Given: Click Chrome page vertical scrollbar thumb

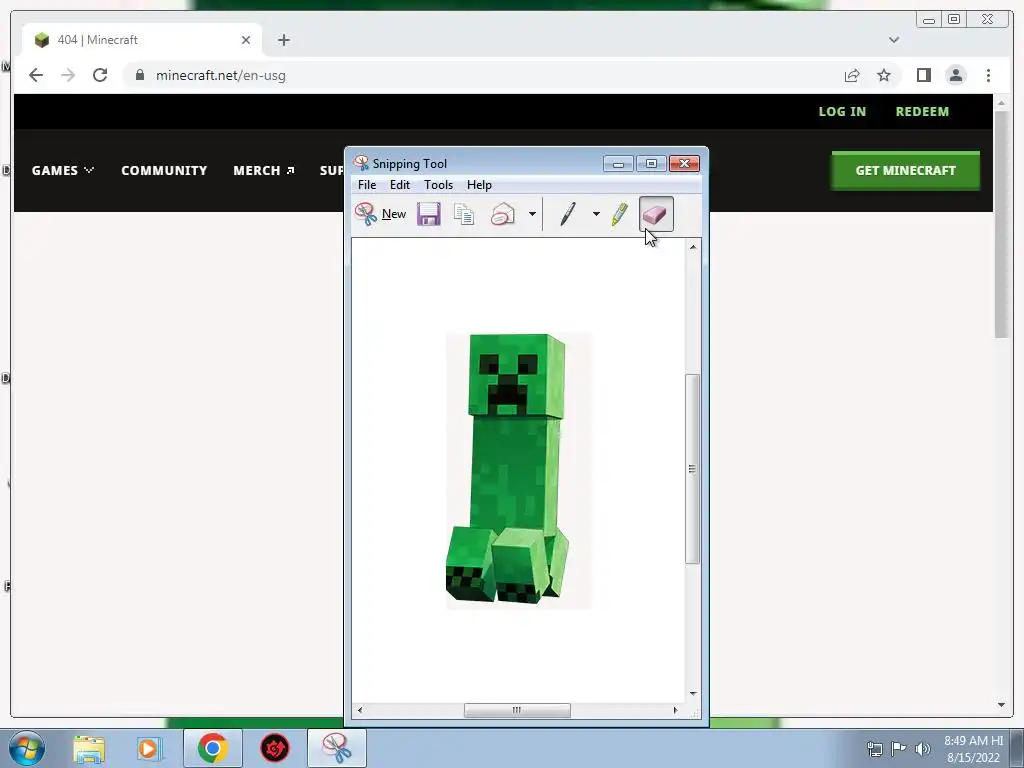Looking at the screenshot, I should coord(1002,224).
